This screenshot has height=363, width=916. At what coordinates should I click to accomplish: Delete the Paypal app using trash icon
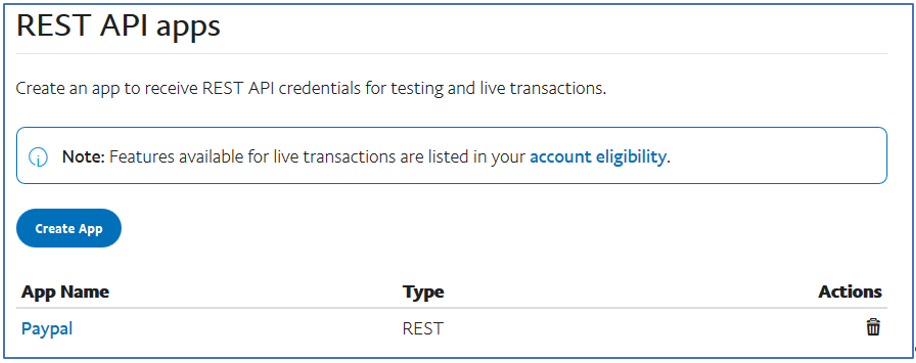(873, 327)
